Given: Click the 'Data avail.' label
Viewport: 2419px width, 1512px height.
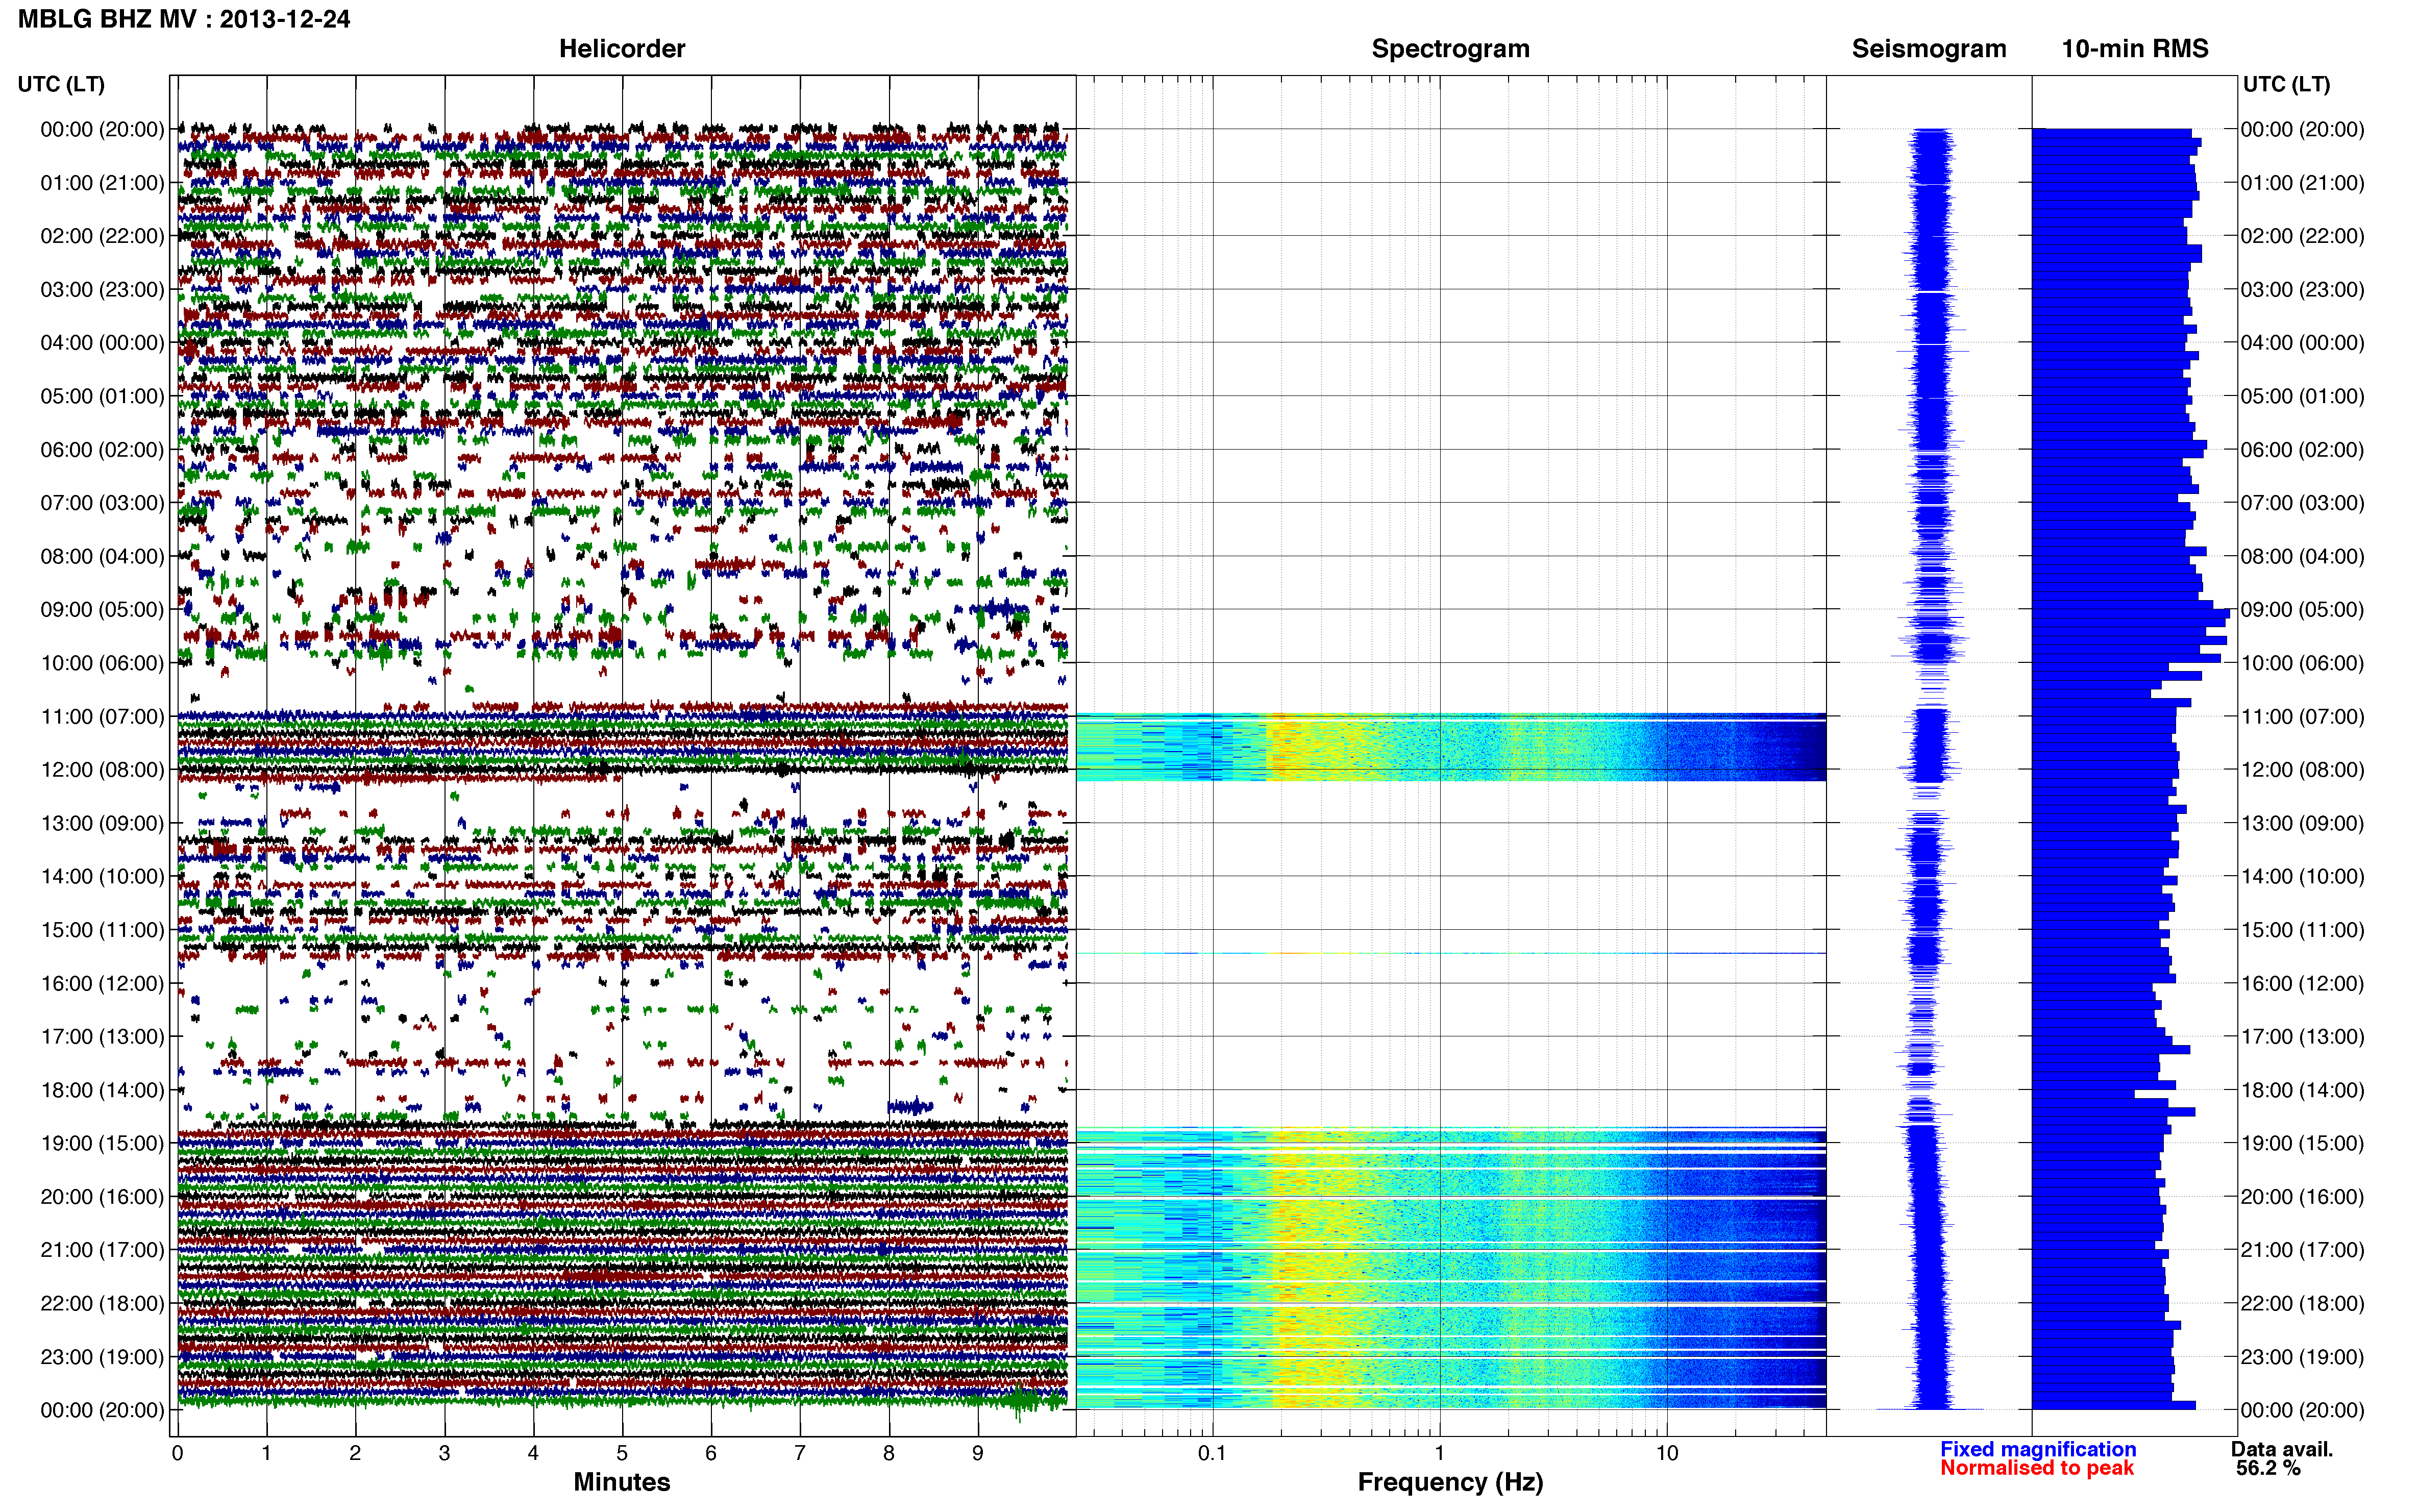Looking at the screenshot, I should tap(2282, 1449).
